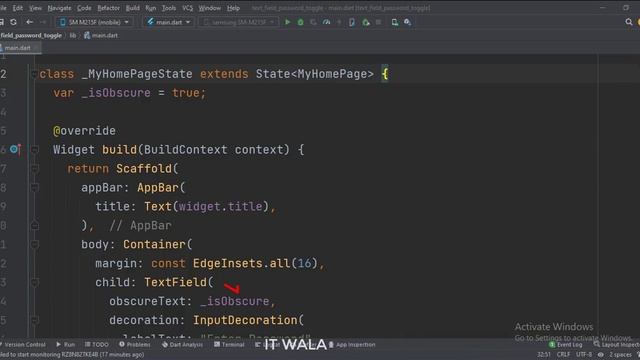Run the app with the green play icon

pyautogui.click(x=287, y=22)
